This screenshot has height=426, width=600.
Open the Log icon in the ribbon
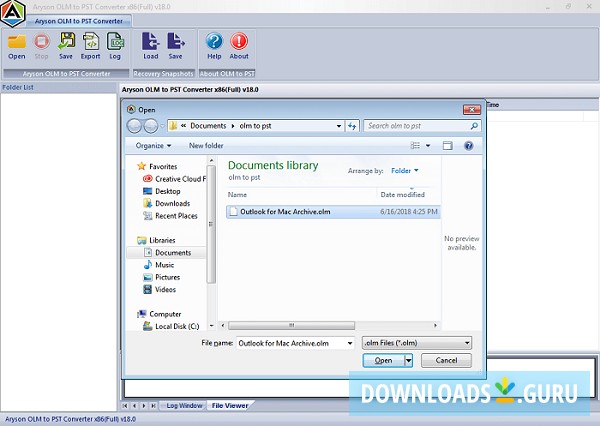click(x=115, y=41)
